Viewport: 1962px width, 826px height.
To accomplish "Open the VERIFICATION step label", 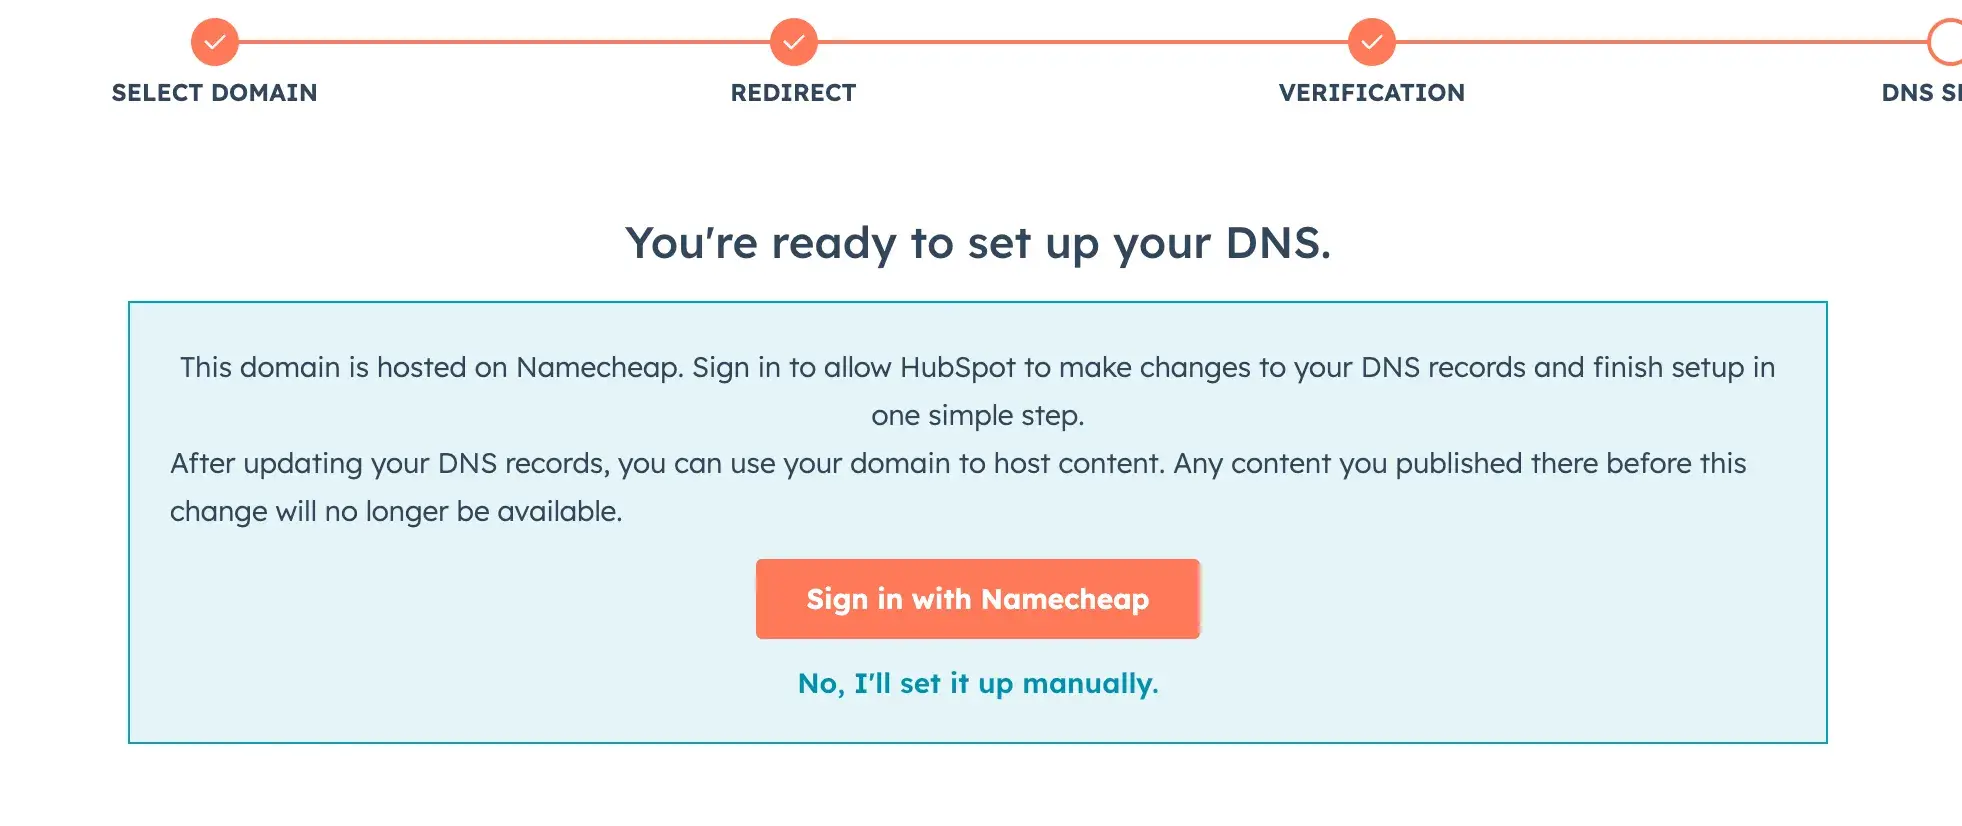I will click(1371, 93).
